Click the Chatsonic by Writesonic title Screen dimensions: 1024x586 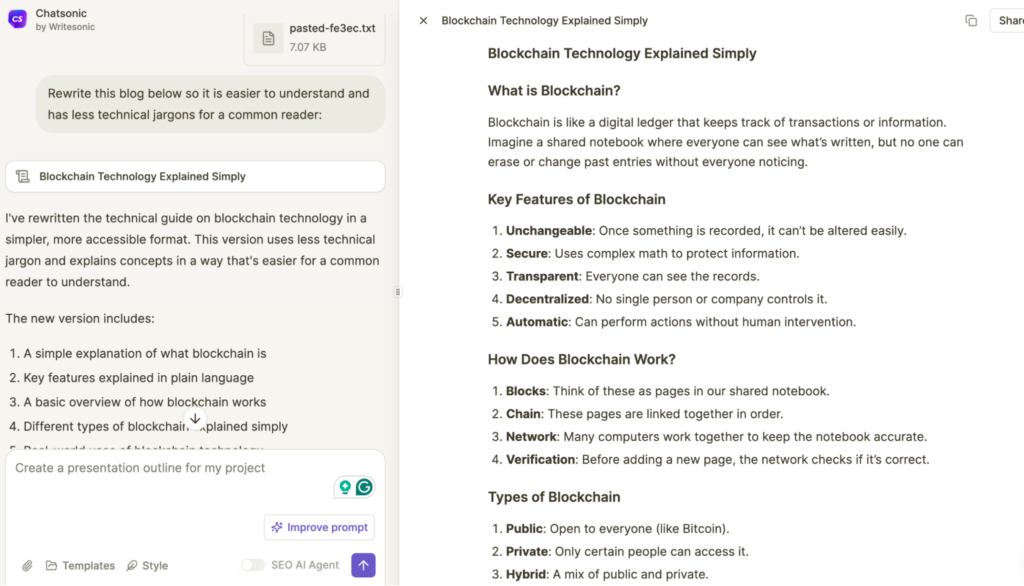[x=65, y=20]
